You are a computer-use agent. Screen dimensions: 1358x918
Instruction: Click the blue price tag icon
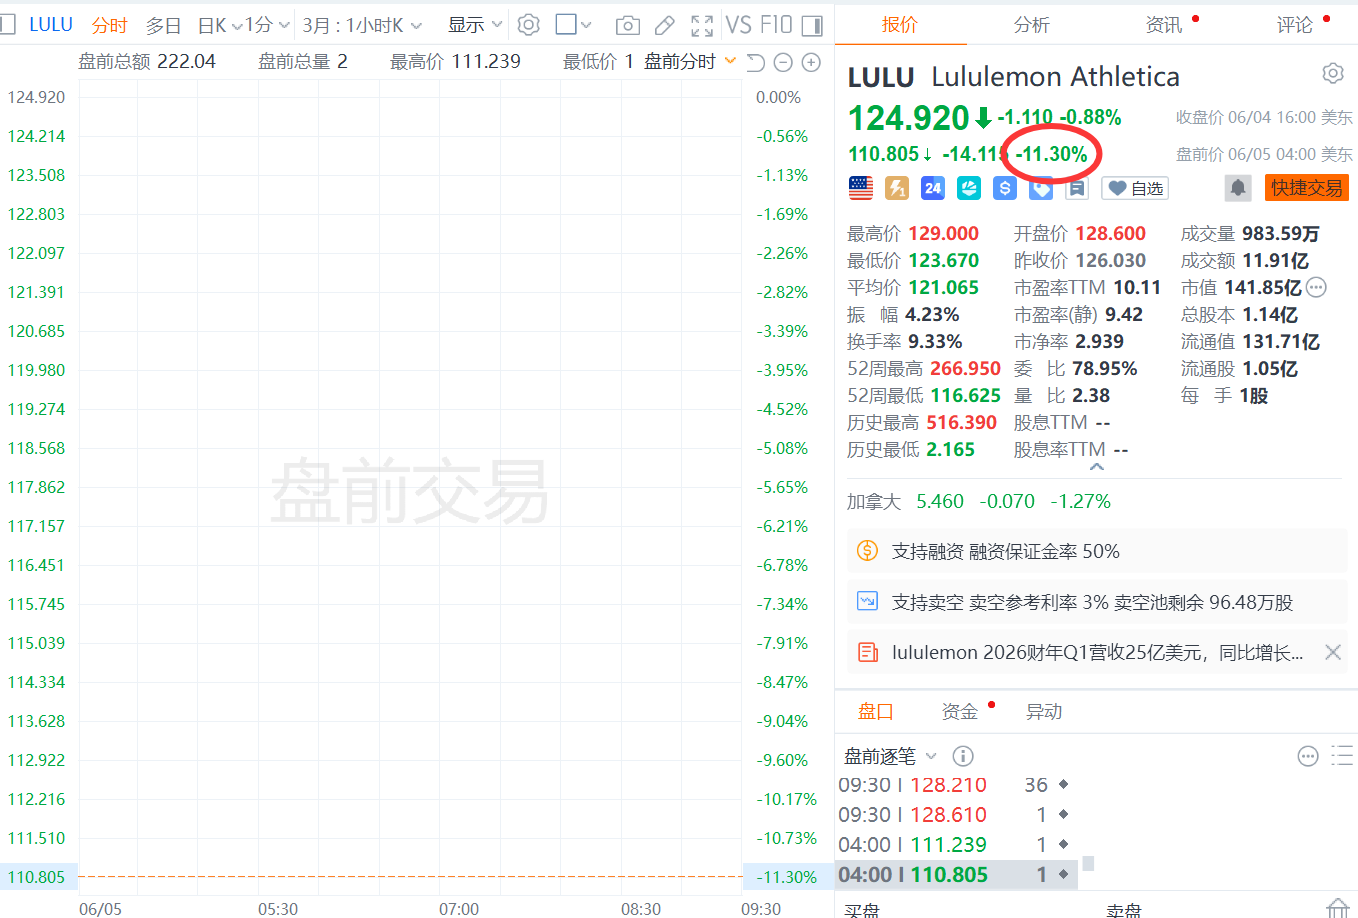coord(1041,188)
